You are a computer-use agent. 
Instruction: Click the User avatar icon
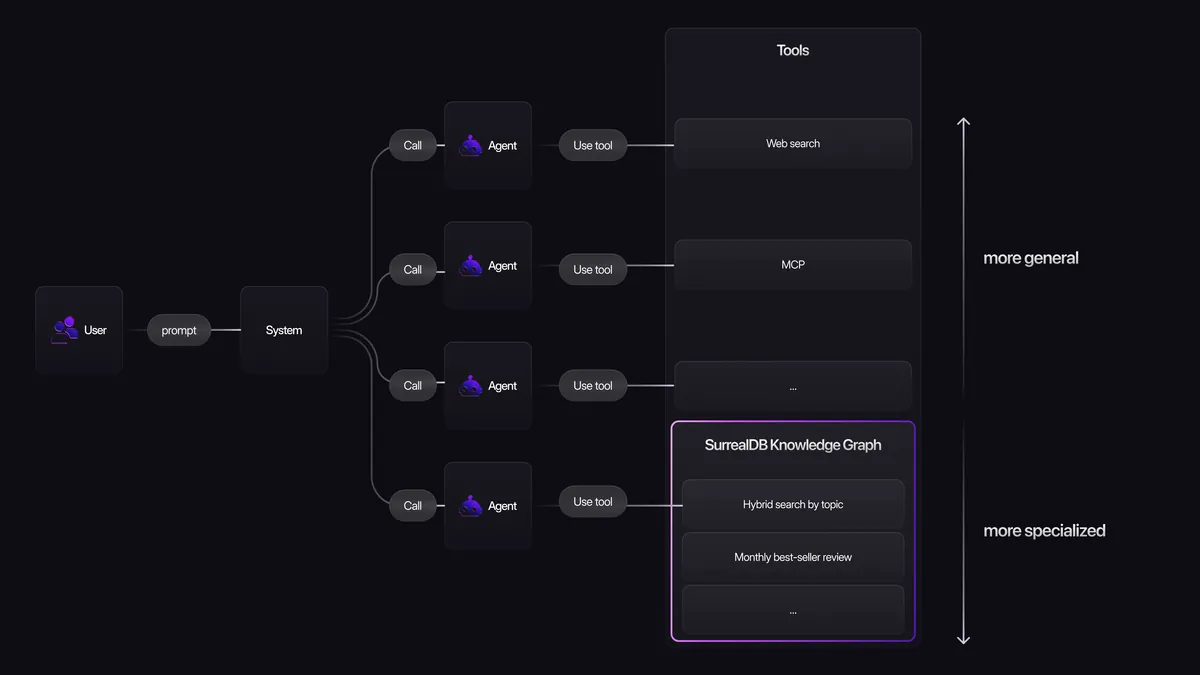click(65, 329)
